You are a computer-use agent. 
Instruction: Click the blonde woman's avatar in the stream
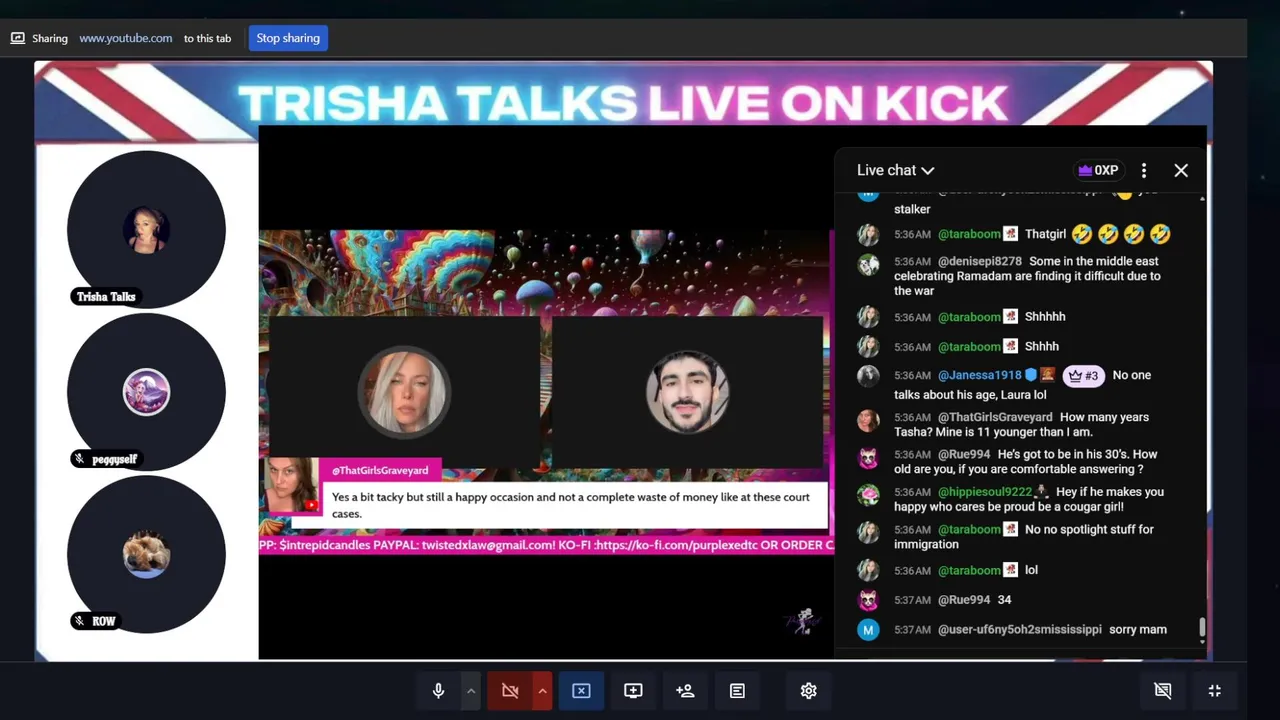pyautogui.click(x=404, y=391)
